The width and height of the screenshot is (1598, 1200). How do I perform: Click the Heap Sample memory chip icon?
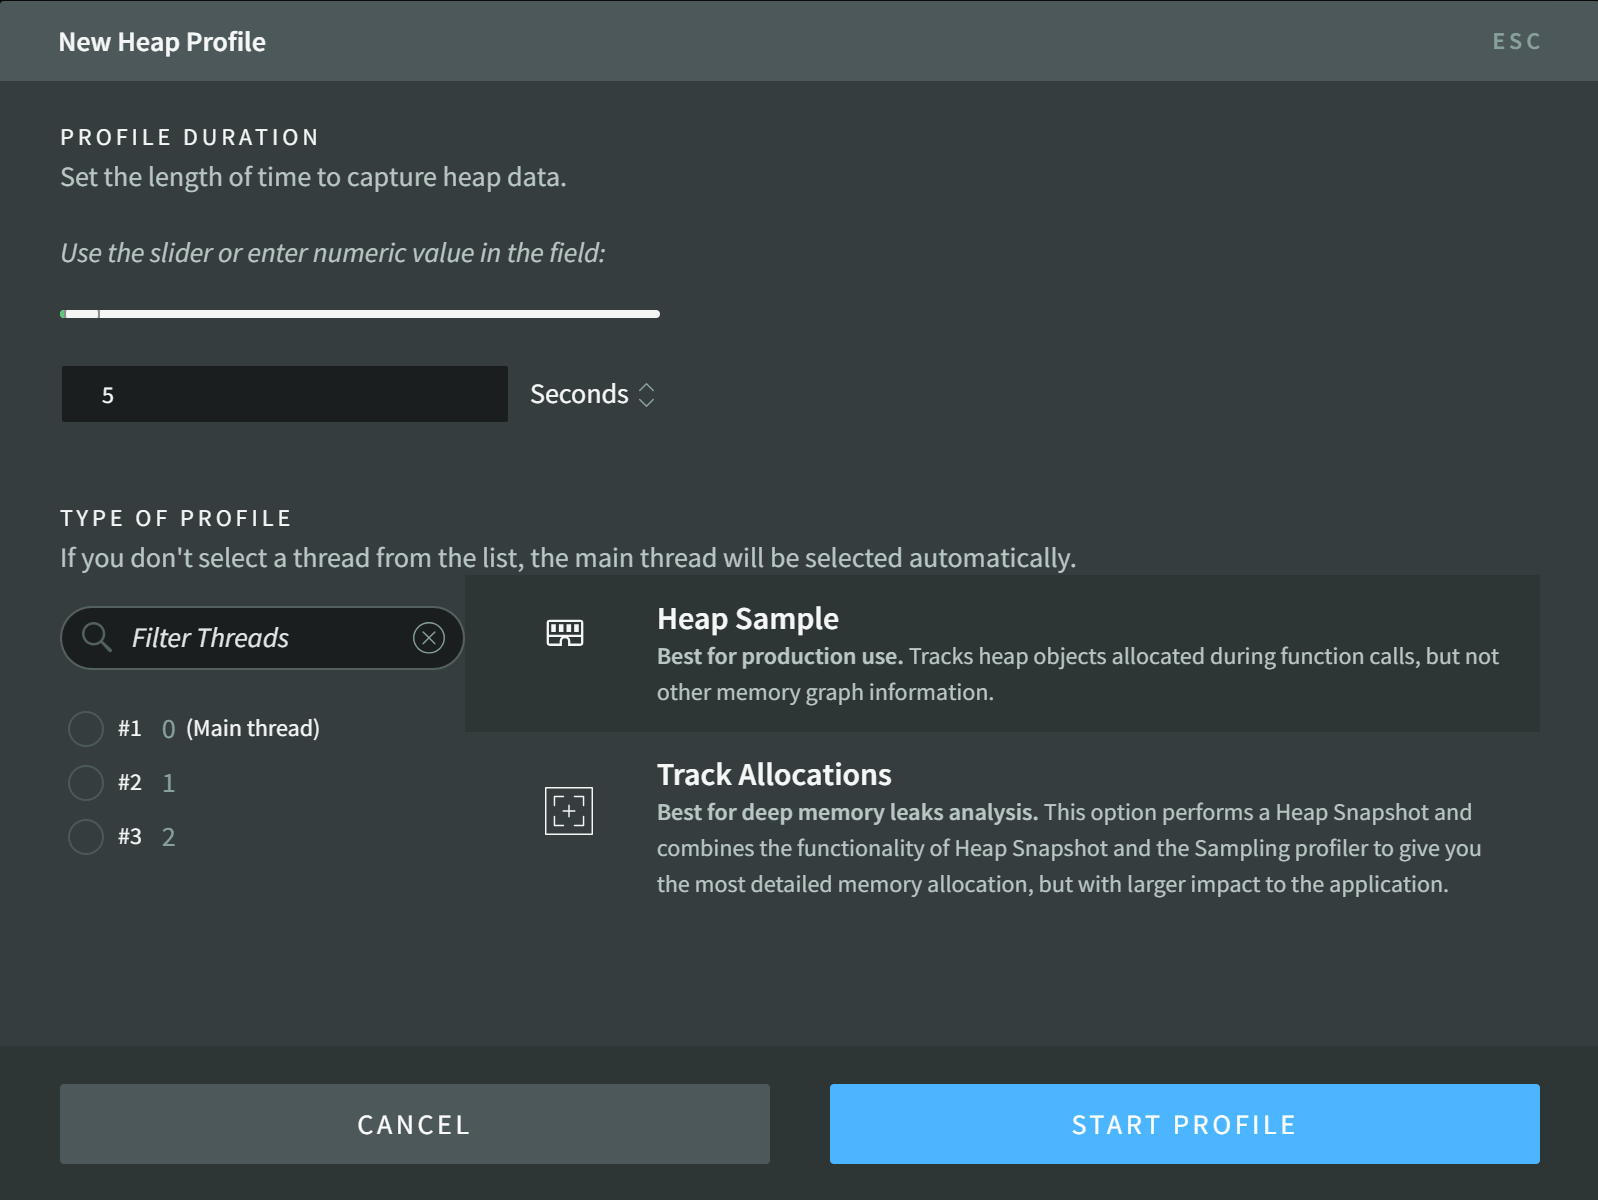(x=565, y=633)
